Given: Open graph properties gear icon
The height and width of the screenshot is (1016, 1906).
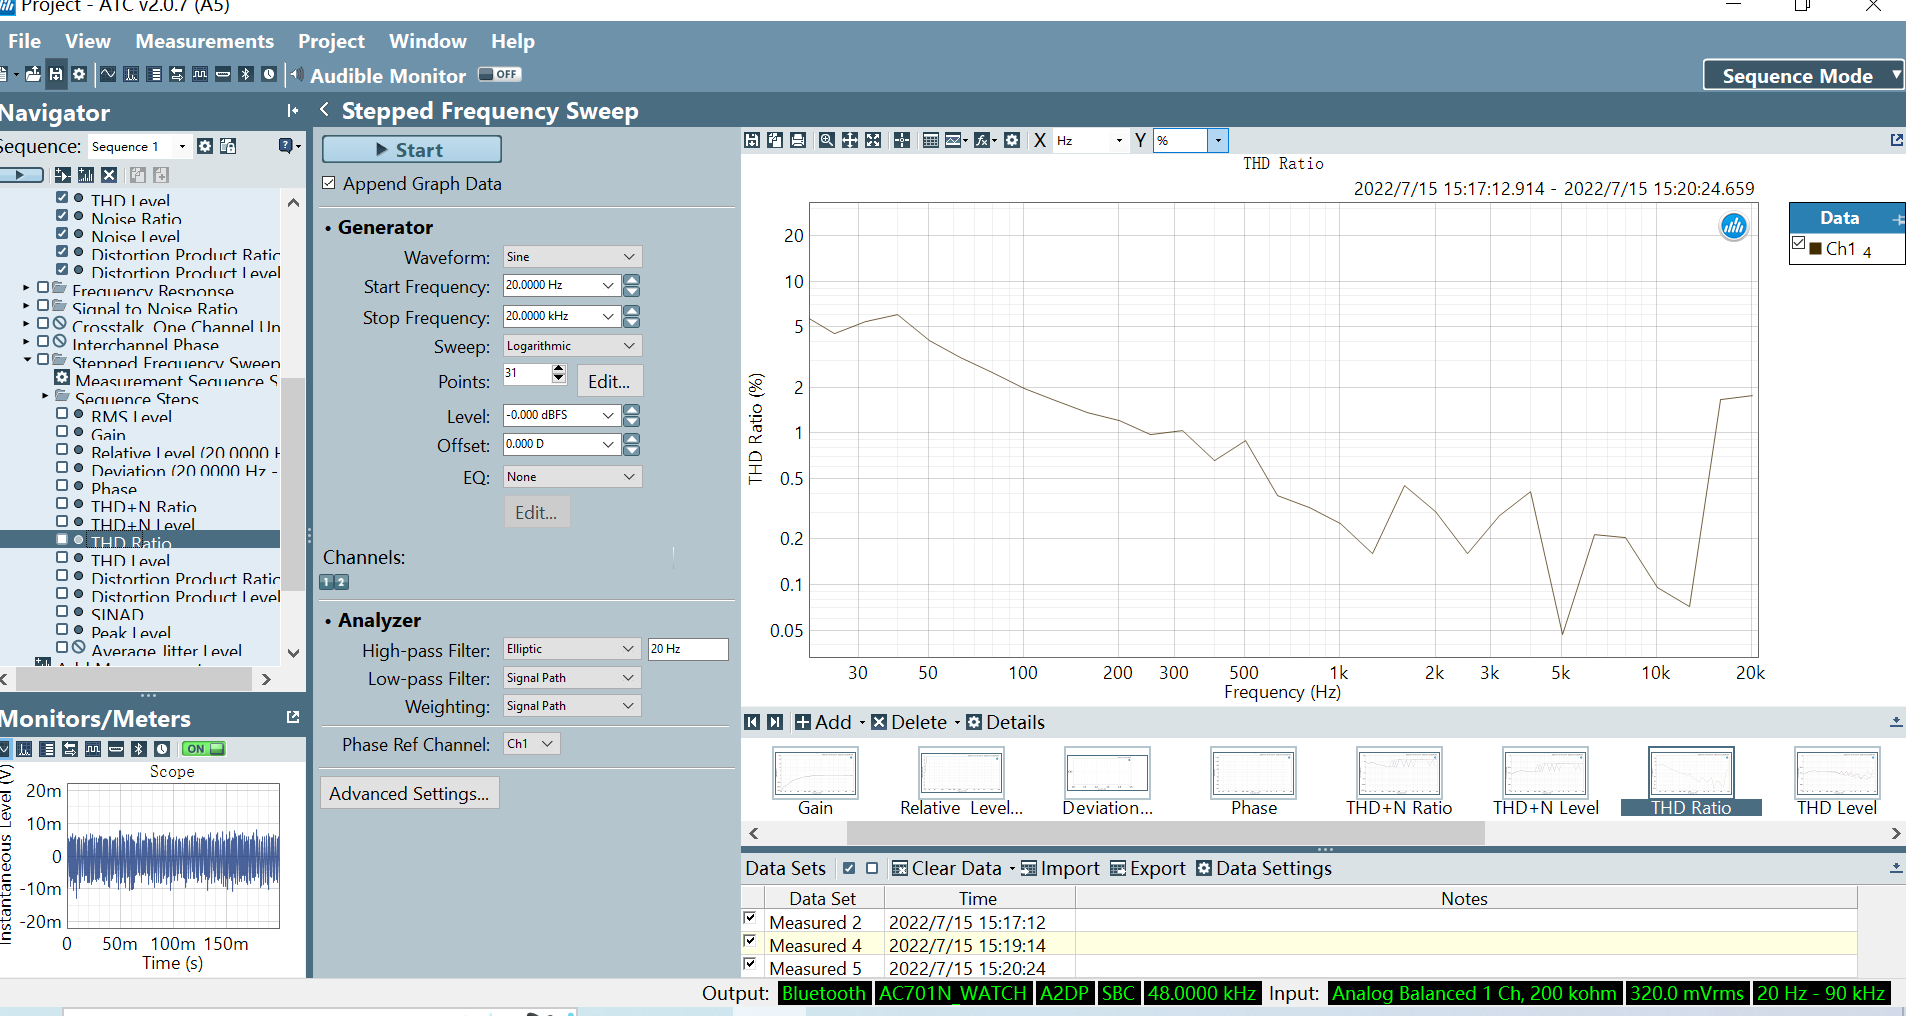Looking at the screenshot, I should [x=1012, y=140].
